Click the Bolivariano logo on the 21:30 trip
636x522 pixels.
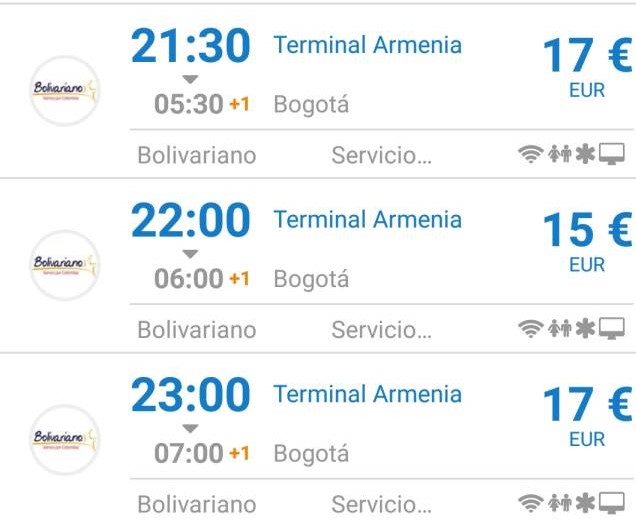pos(64,91)
